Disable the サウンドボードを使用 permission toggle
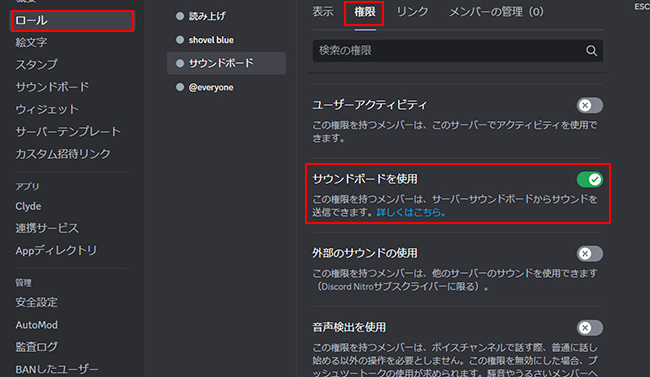The height and width of the screenshot is (377, 650). click(589, 180)
